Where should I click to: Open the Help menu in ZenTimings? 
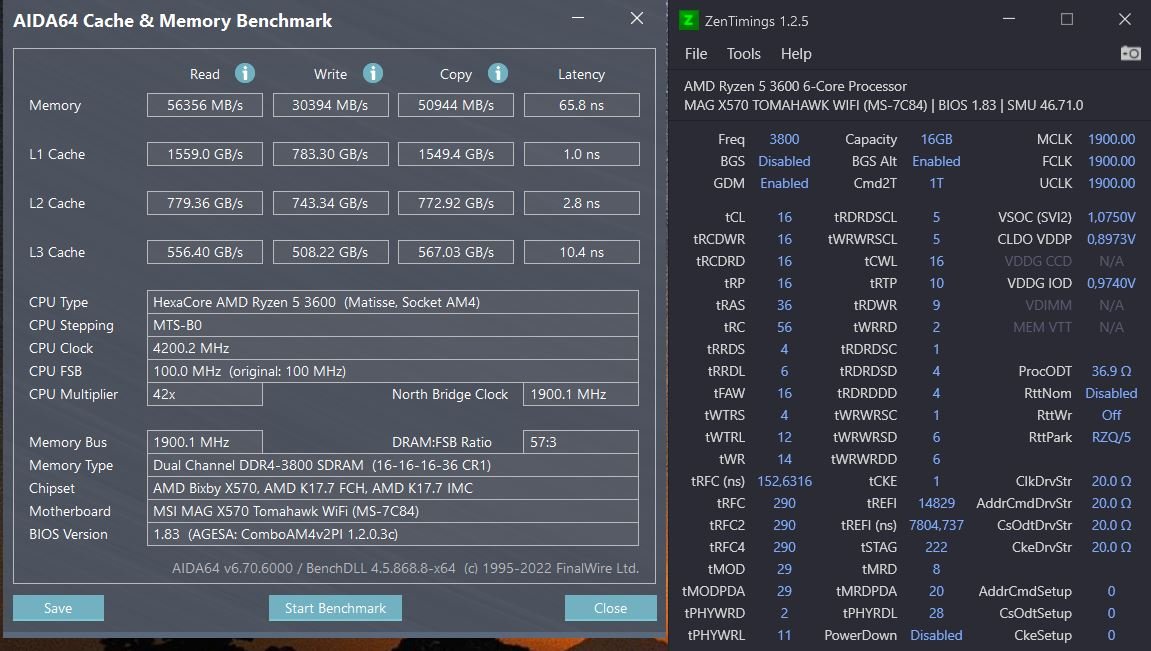[796, 54]
